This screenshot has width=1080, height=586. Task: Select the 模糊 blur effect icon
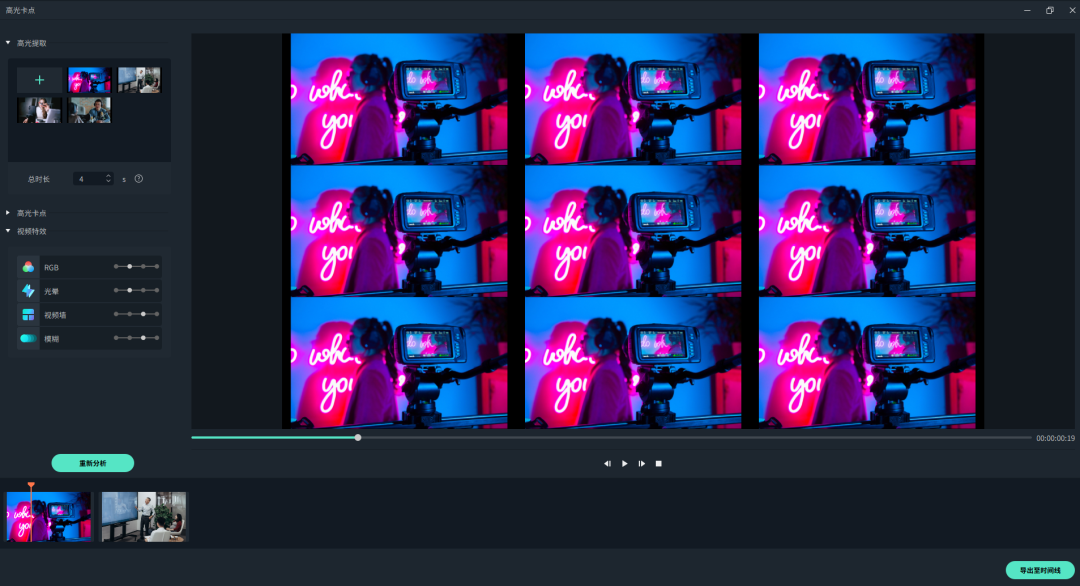coord(28,338)
